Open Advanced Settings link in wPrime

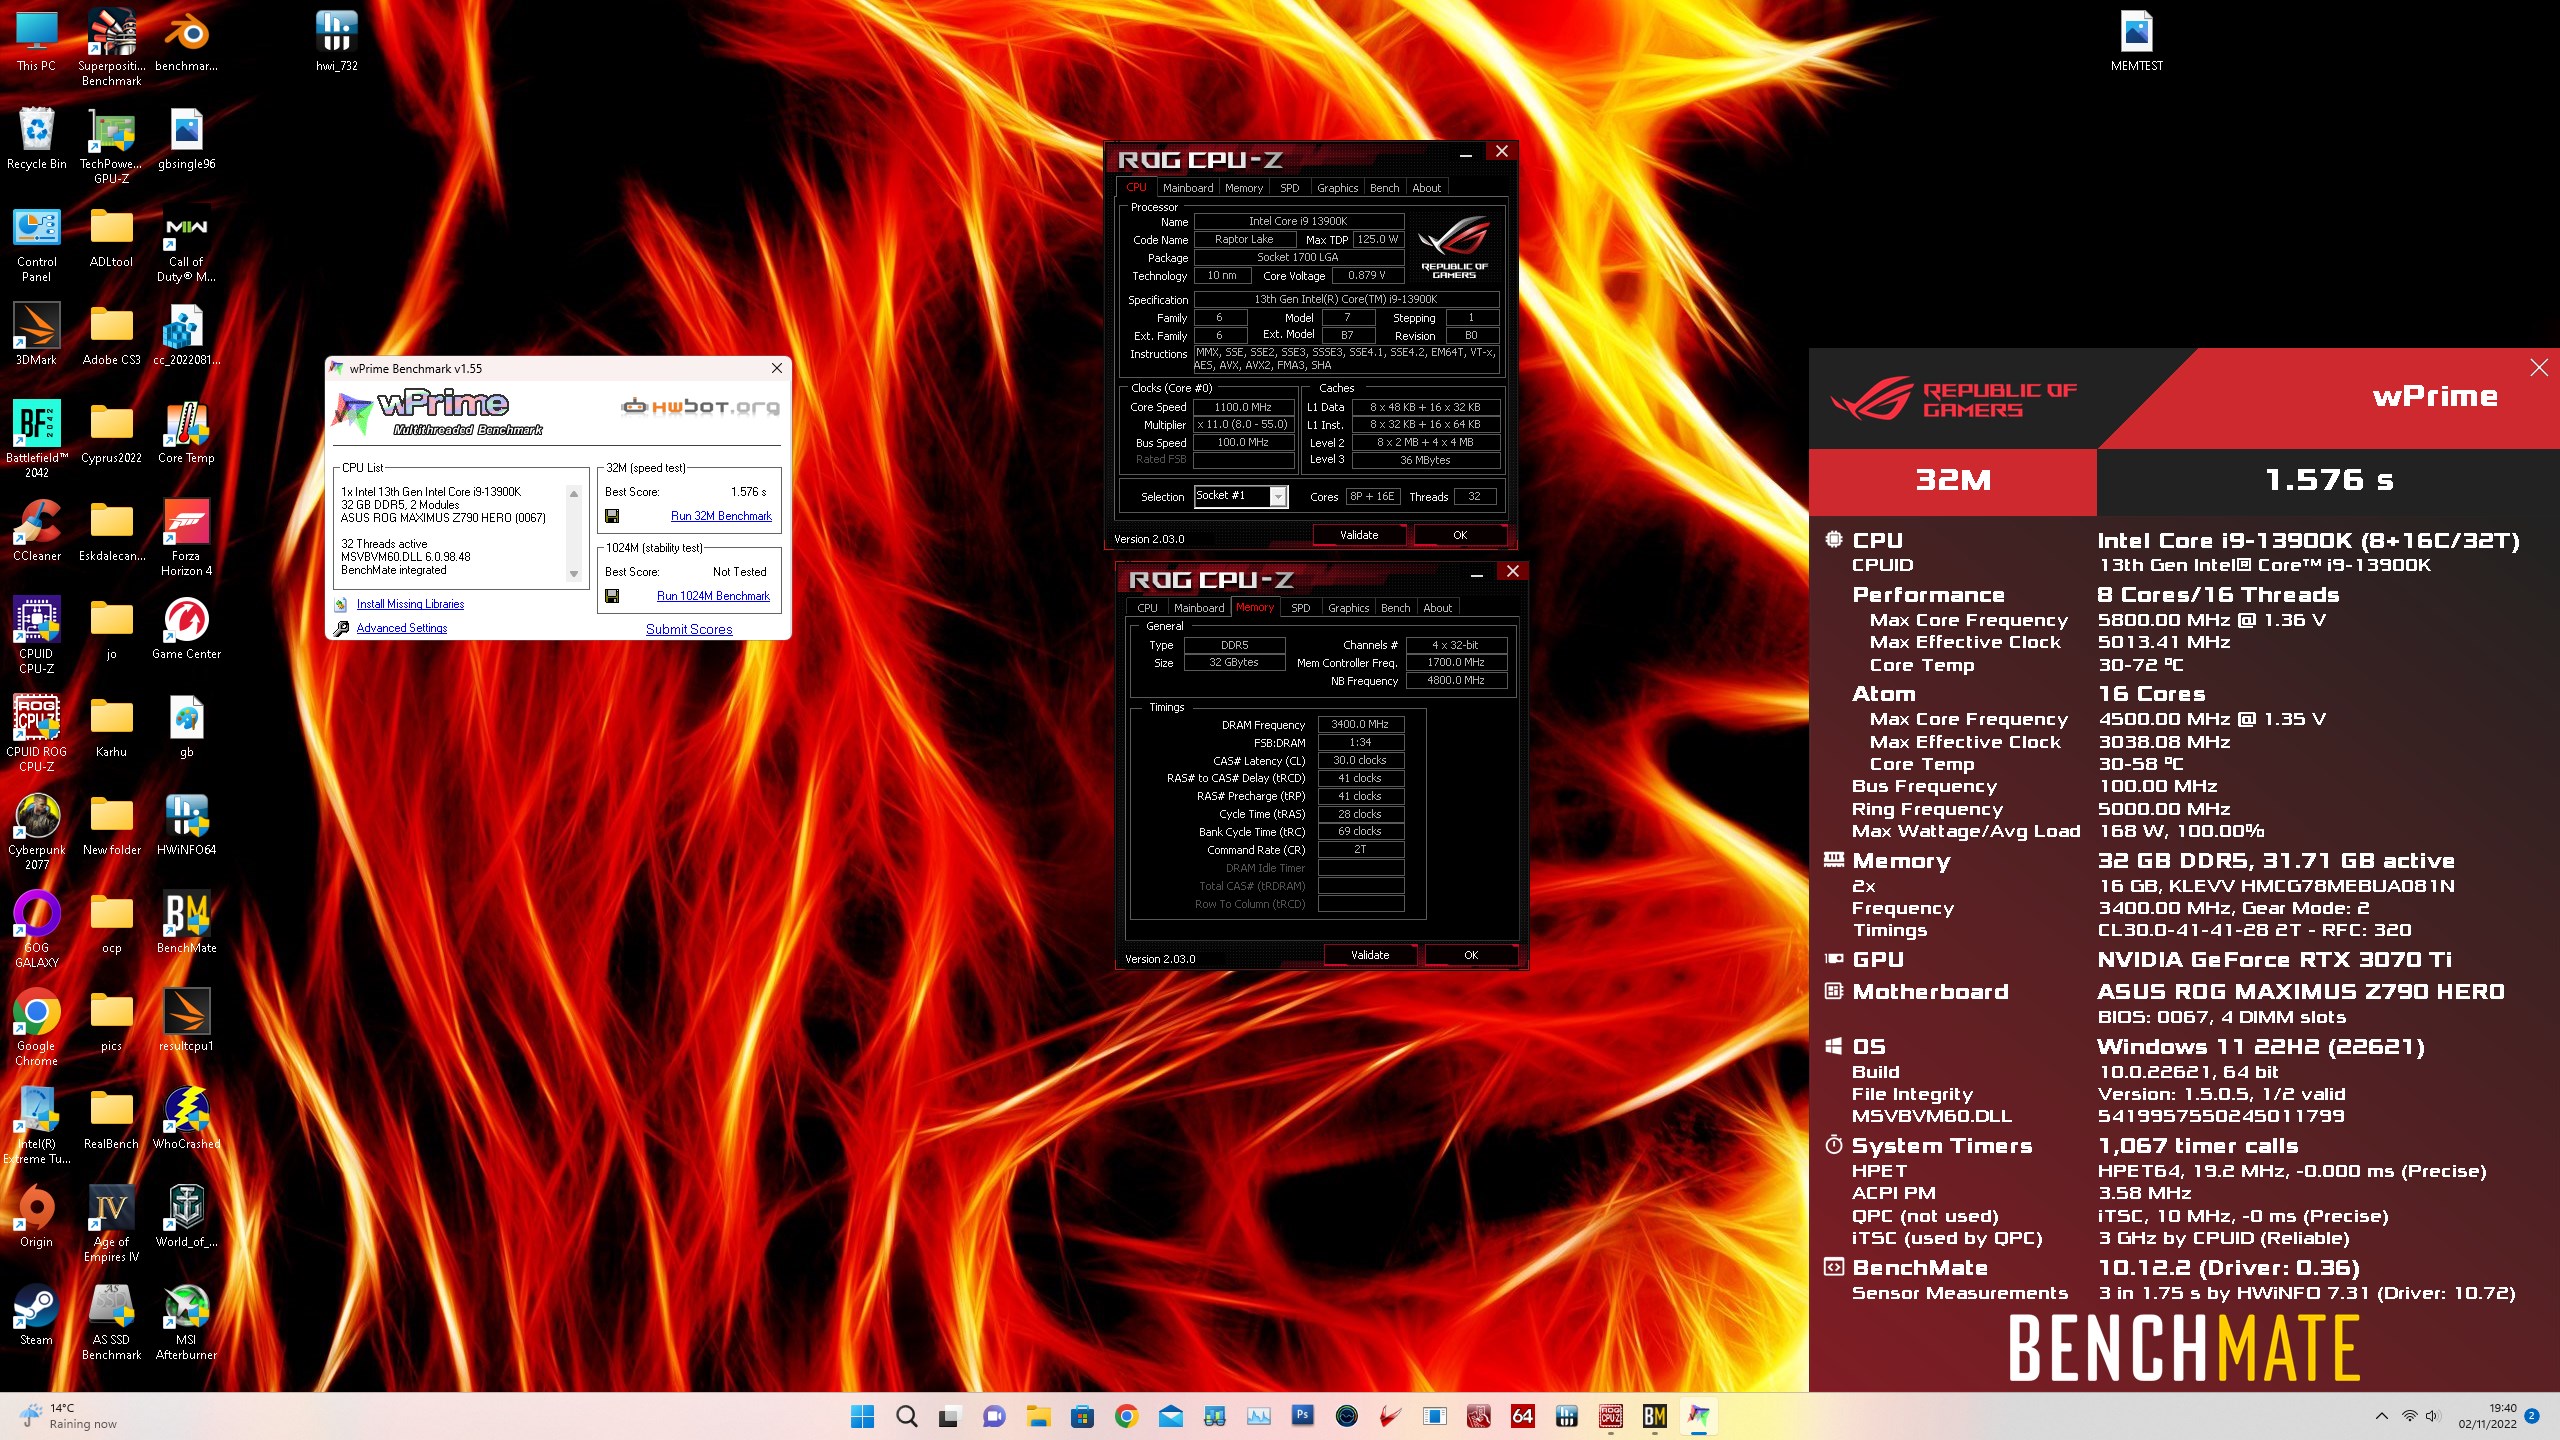click(402, 628)
